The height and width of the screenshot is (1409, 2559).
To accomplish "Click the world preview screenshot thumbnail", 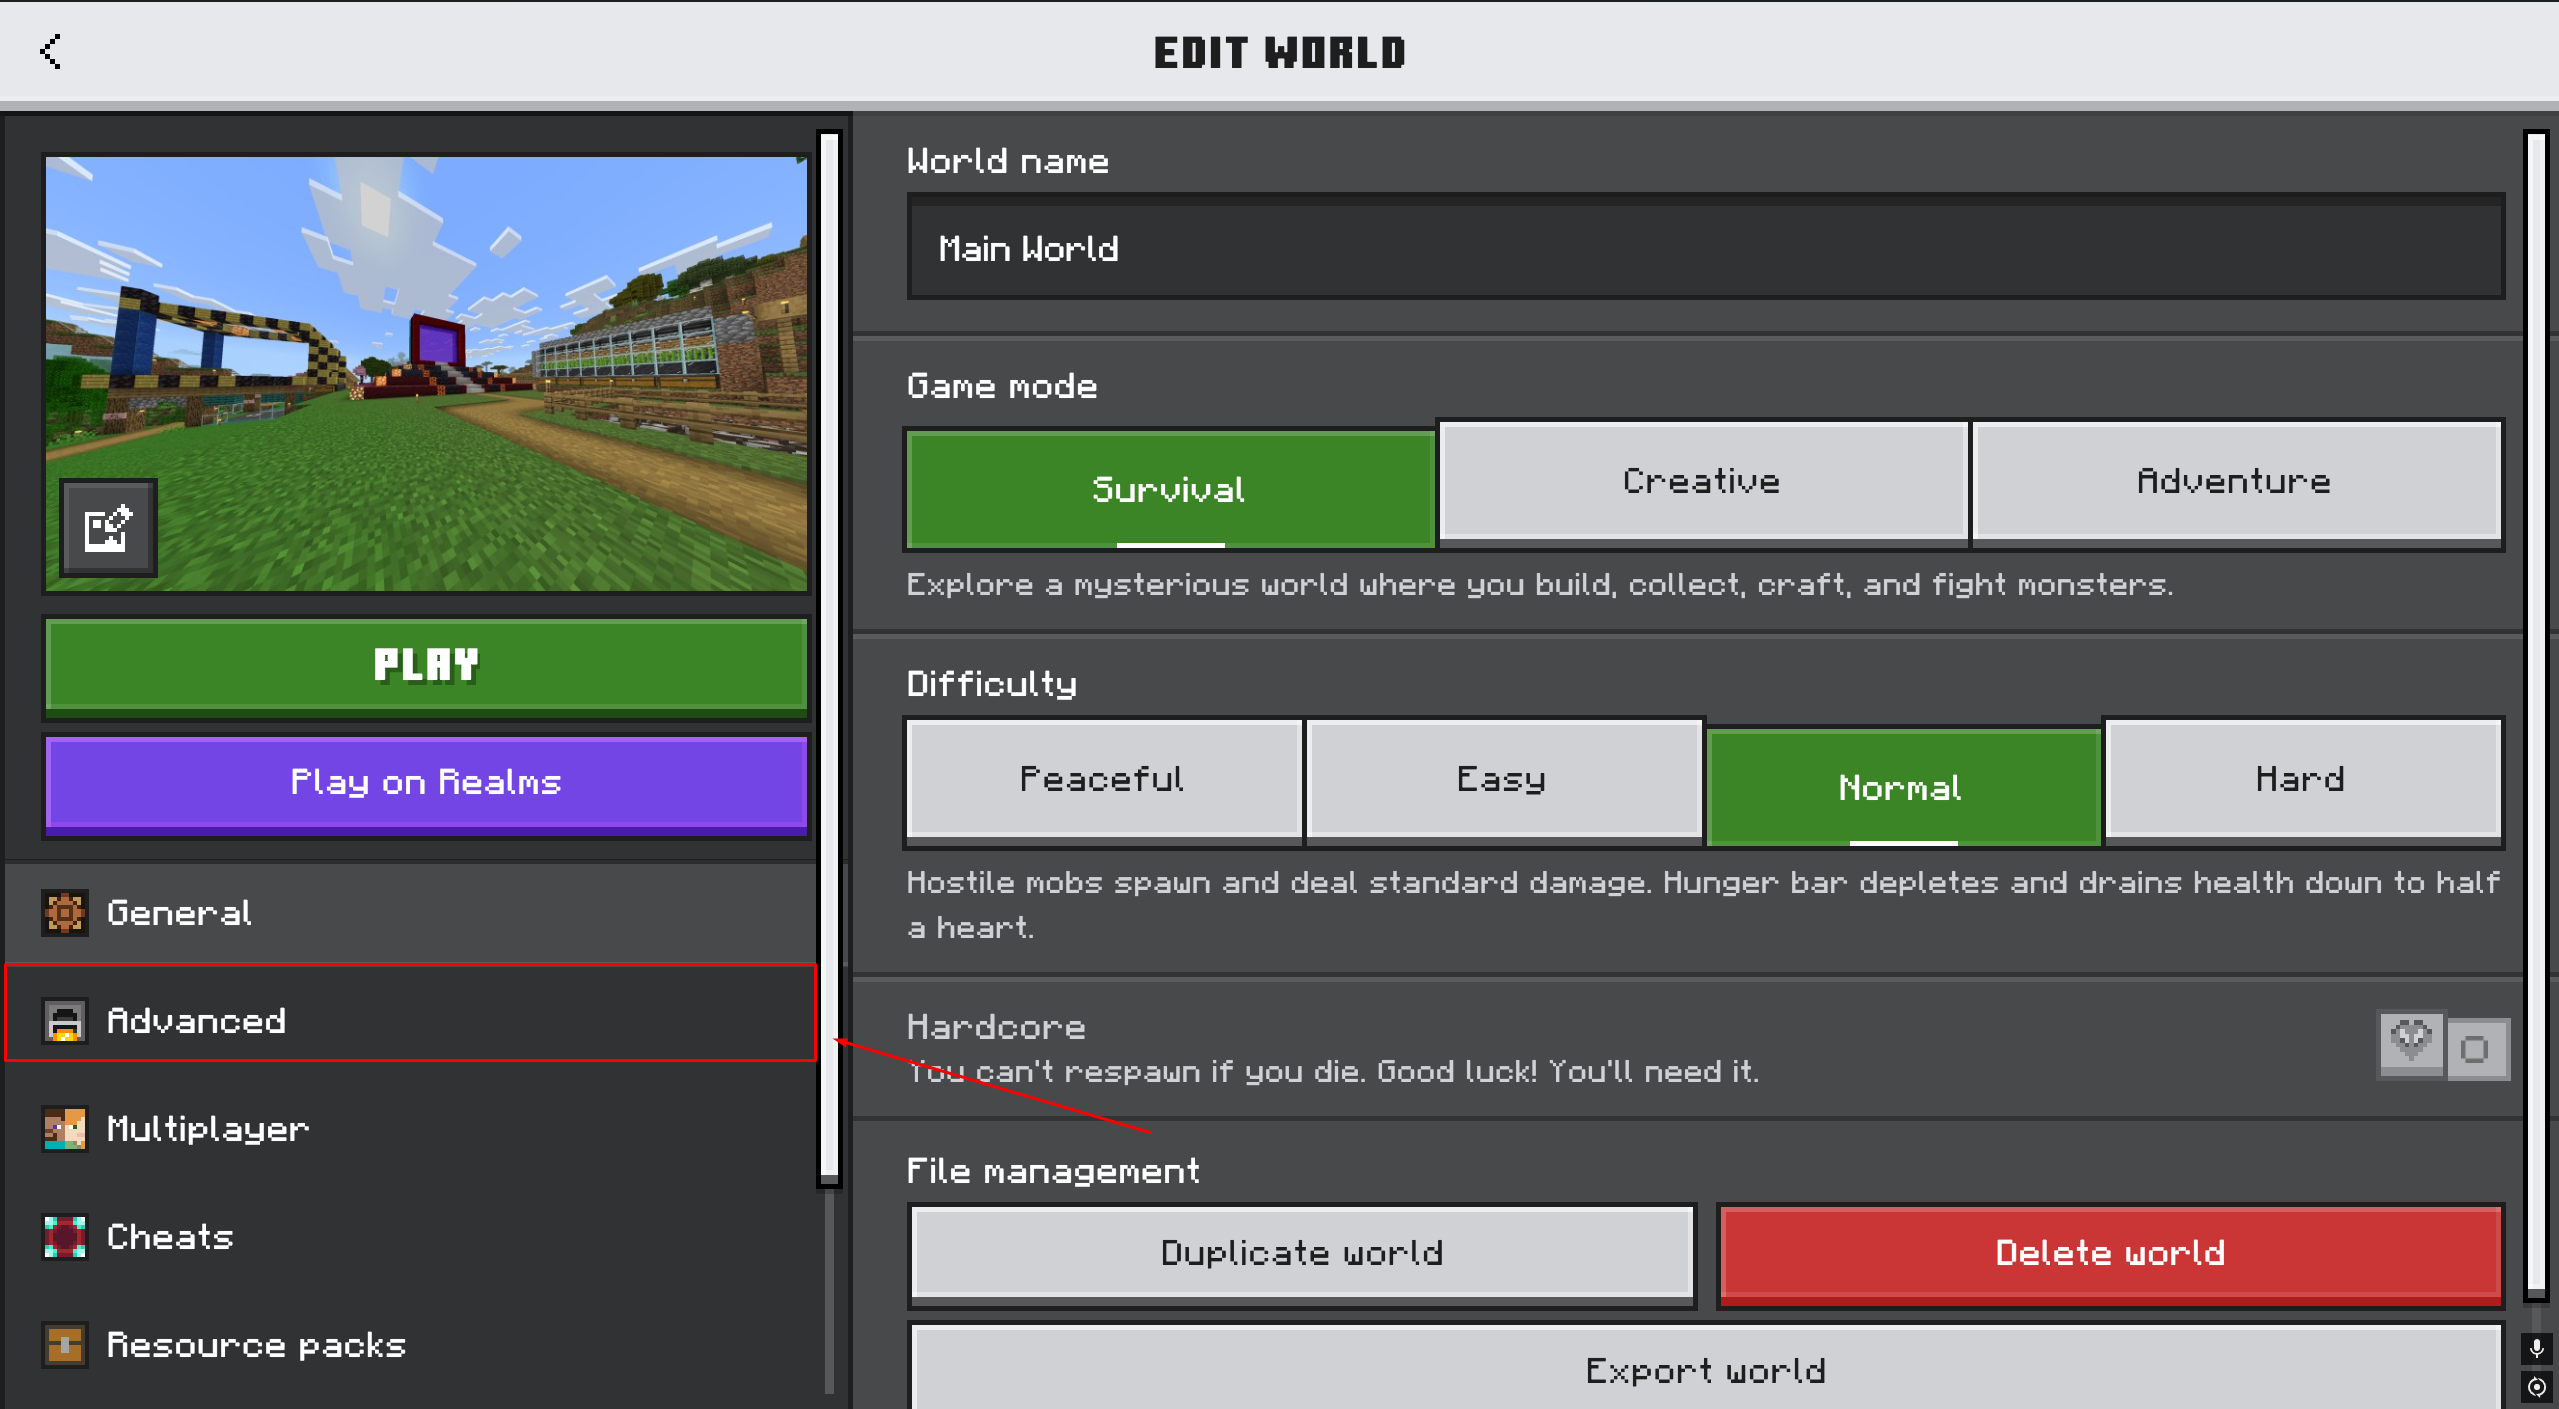I will 427,374.
